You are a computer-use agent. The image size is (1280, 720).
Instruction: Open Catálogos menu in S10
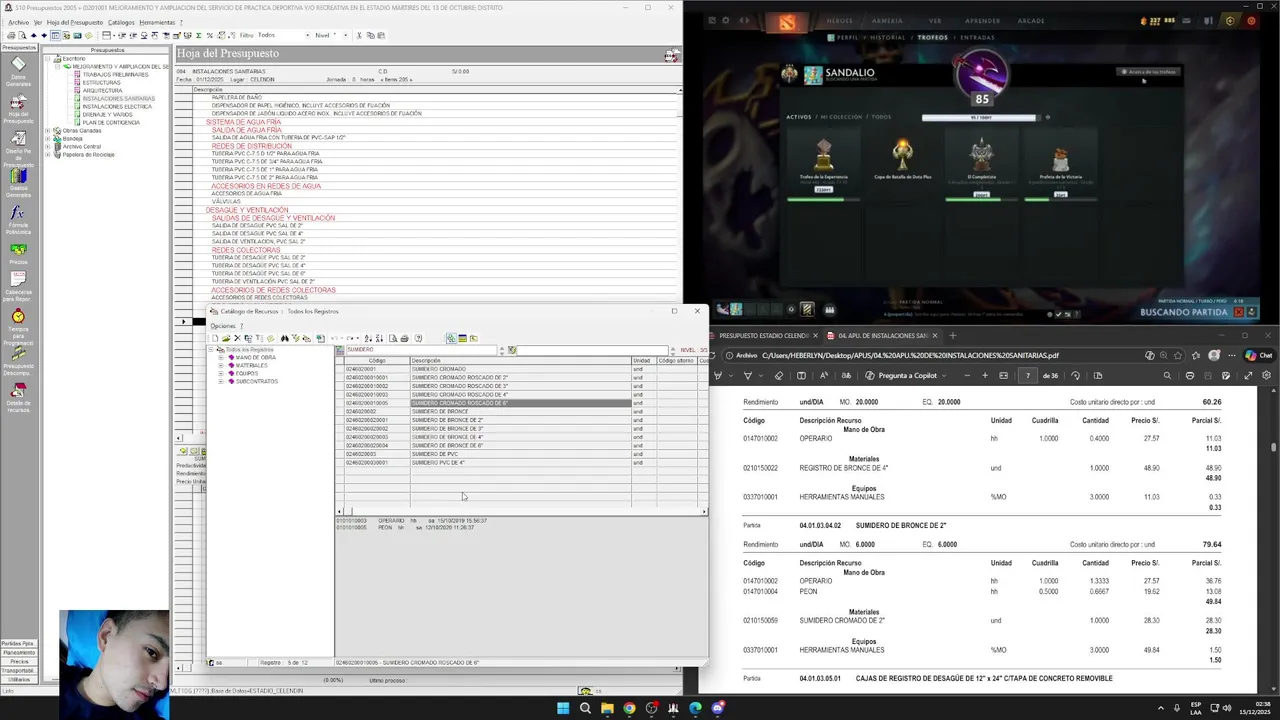click(121, 22)
